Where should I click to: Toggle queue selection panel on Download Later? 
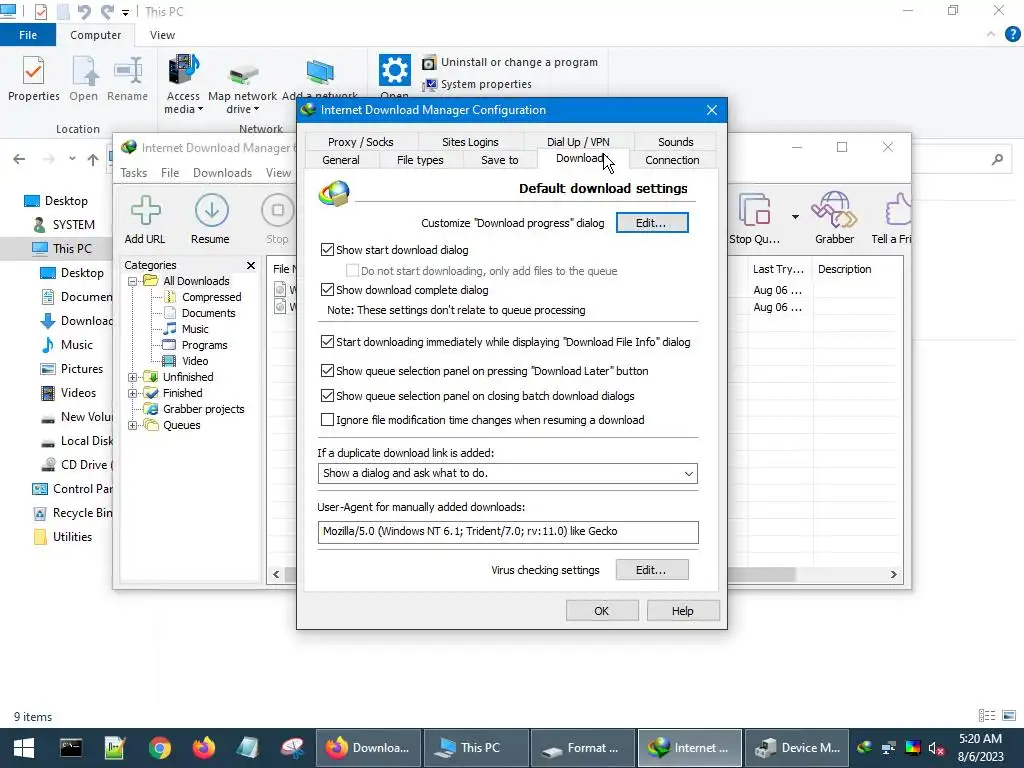pos(327,371)
